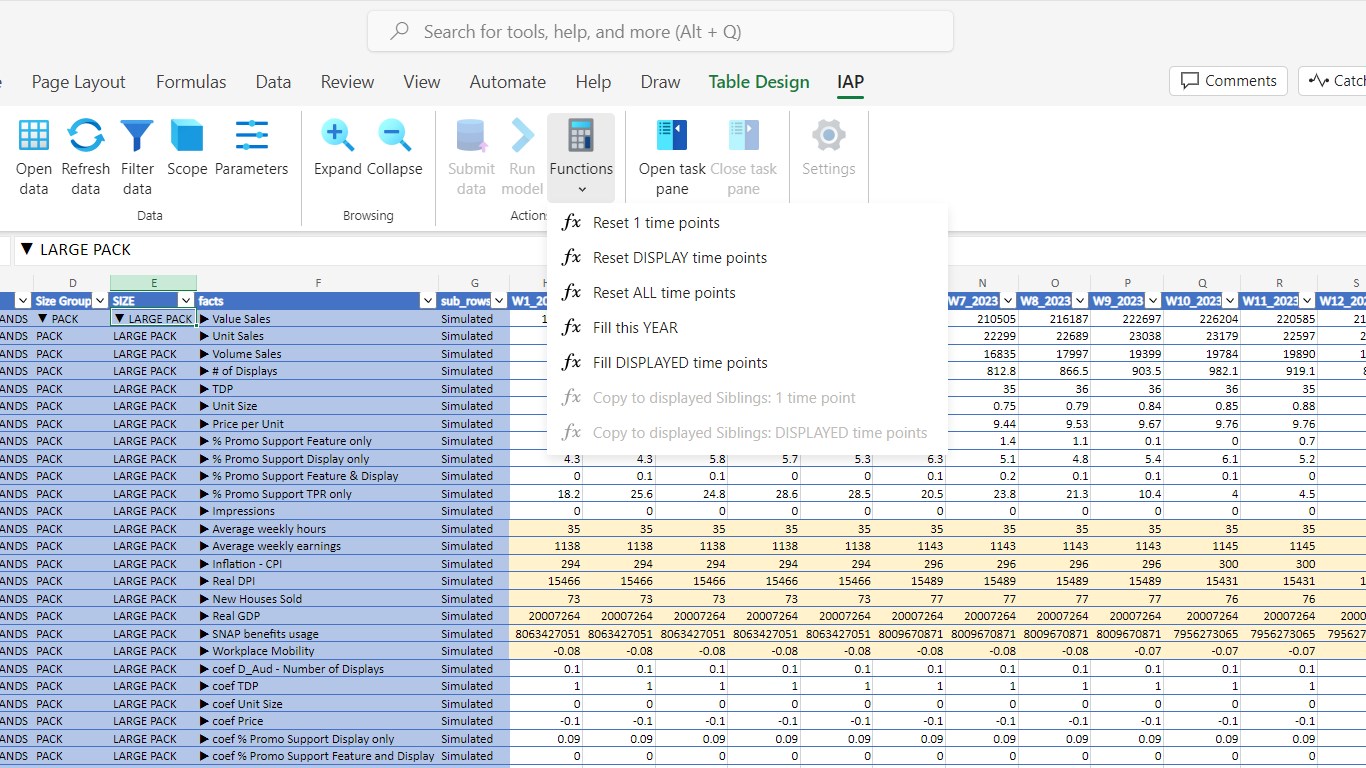Choose Reset ALL time points
This screenshot has width=1366, height=768.
664,293
